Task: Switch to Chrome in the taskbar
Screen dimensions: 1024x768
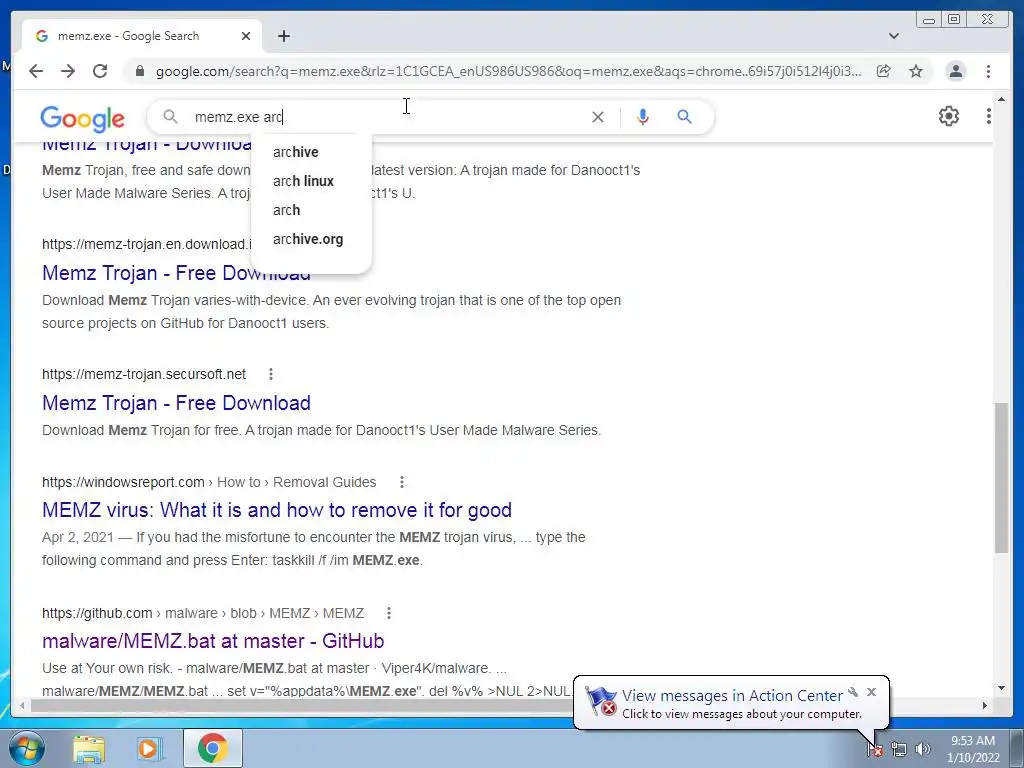Action: coord(212,748)
